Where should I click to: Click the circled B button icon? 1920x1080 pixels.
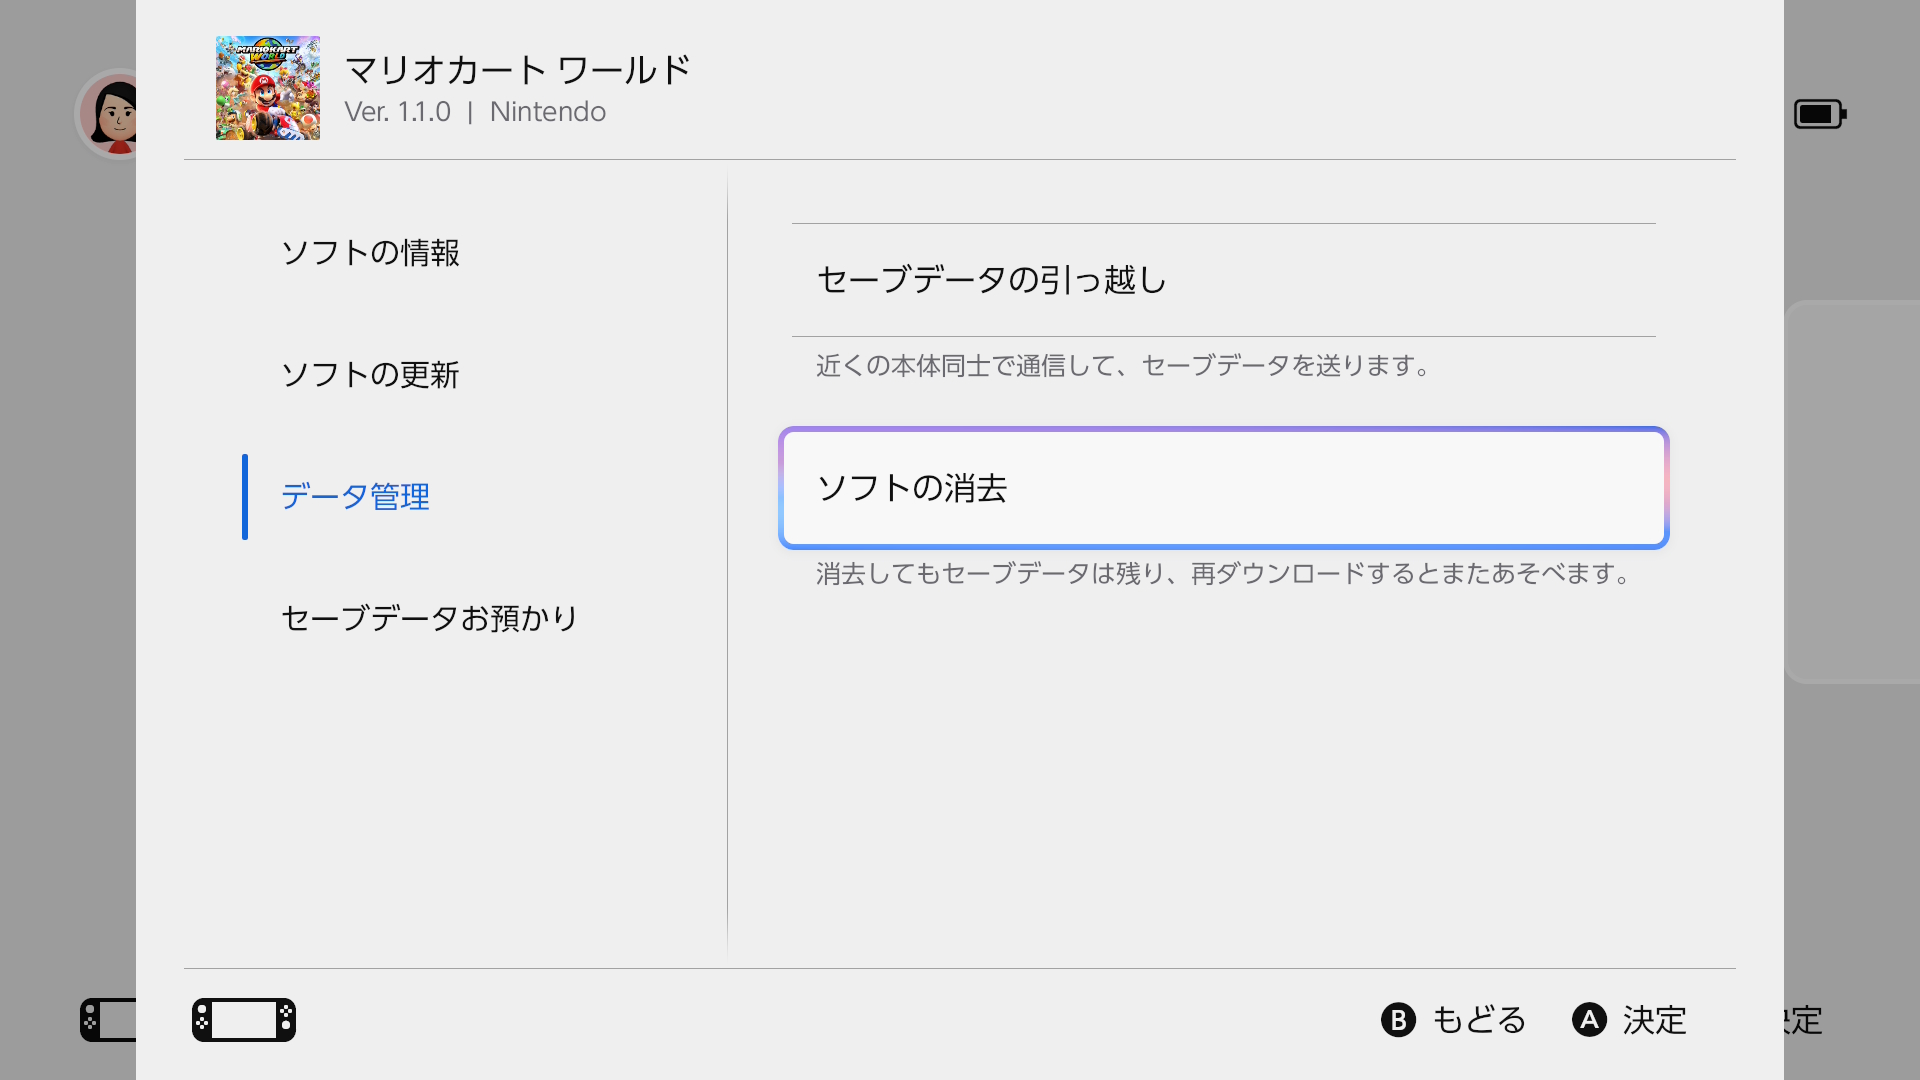(1397, 1021)
